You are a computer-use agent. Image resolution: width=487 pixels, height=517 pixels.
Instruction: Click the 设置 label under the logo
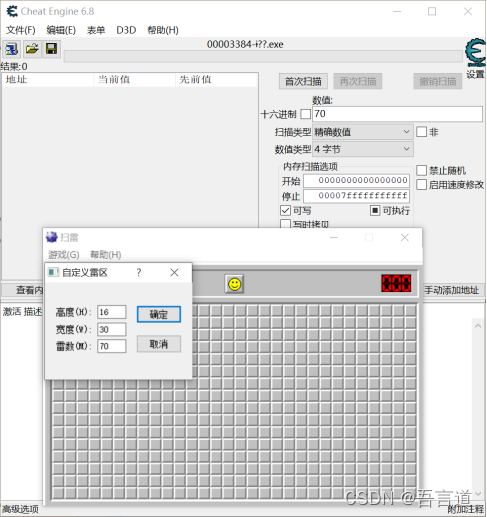[x=475, y=74]
